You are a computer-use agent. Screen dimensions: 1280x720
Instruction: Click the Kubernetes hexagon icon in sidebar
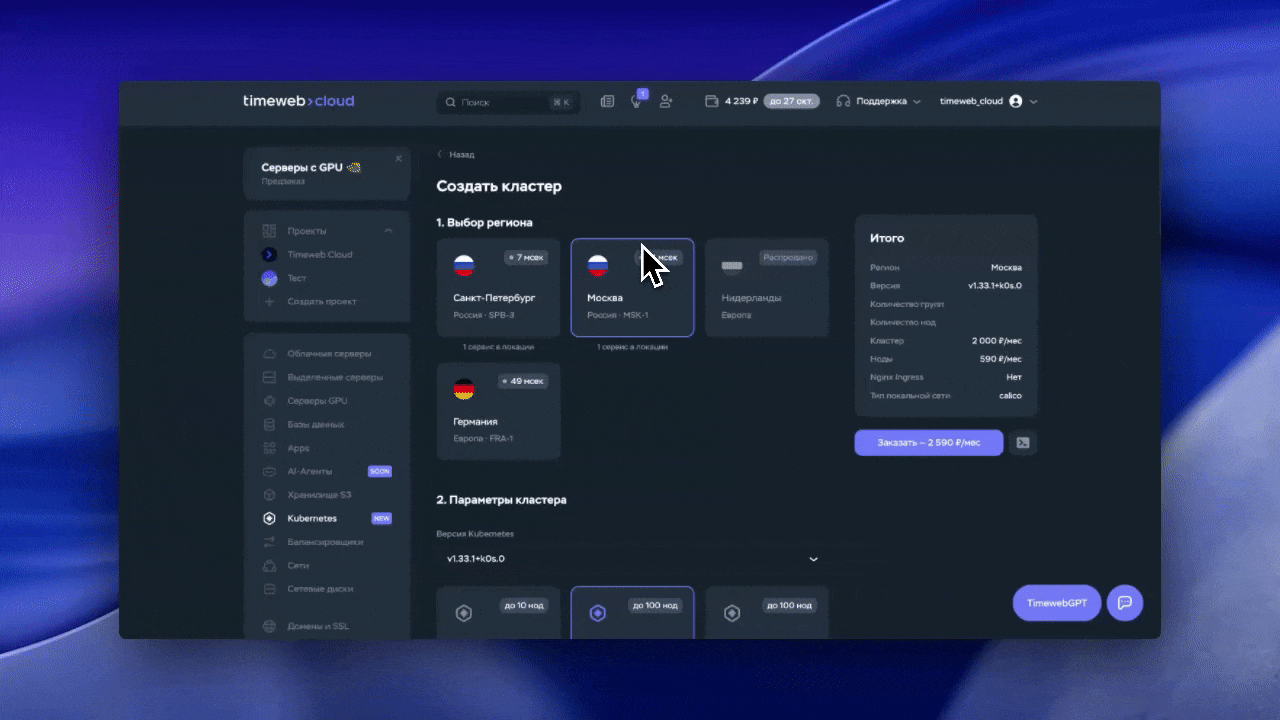tap(269, 518)
